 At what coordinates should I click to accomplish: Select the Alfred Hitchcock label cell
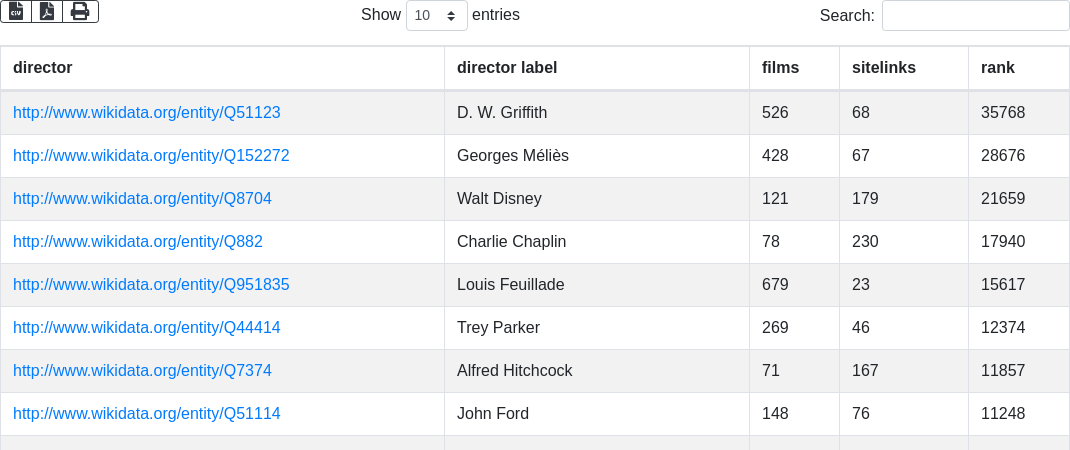point(596,371)
